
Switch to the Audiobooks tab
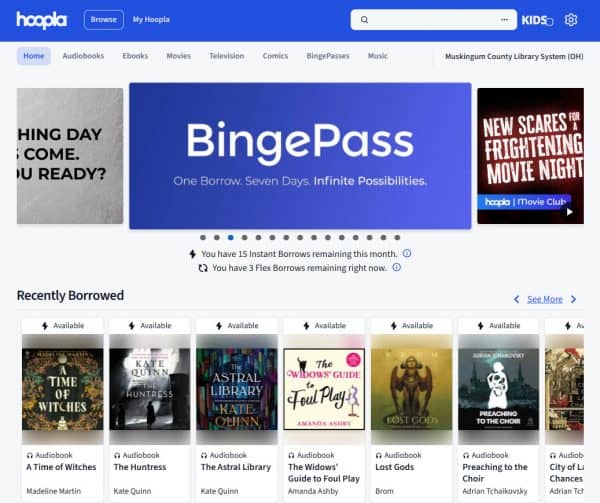pyautogui.click(x=83, y=56)
